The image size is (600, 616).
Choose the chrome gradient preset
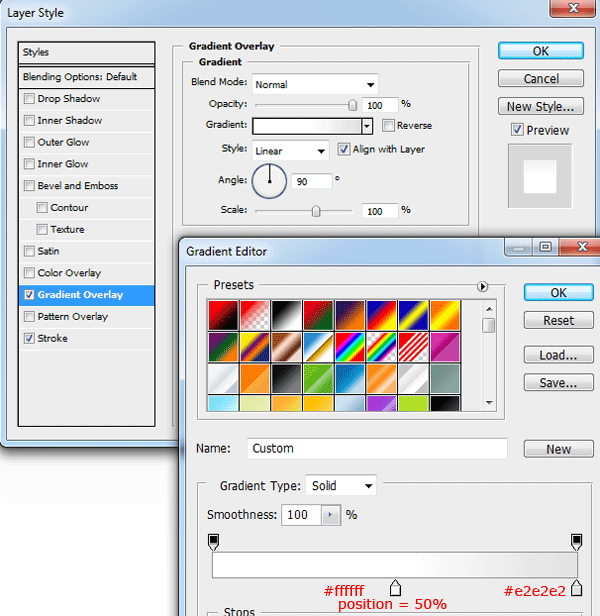(318, 347)
